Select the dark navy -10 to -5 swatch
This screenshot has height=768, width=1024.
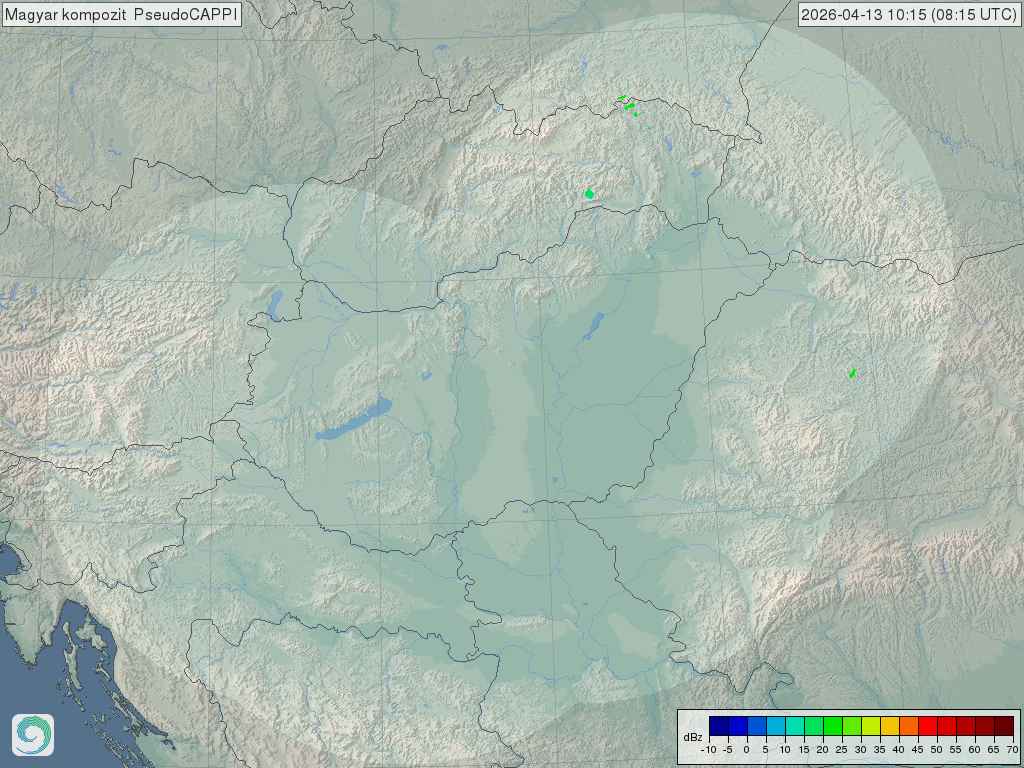tap(718, 726)
